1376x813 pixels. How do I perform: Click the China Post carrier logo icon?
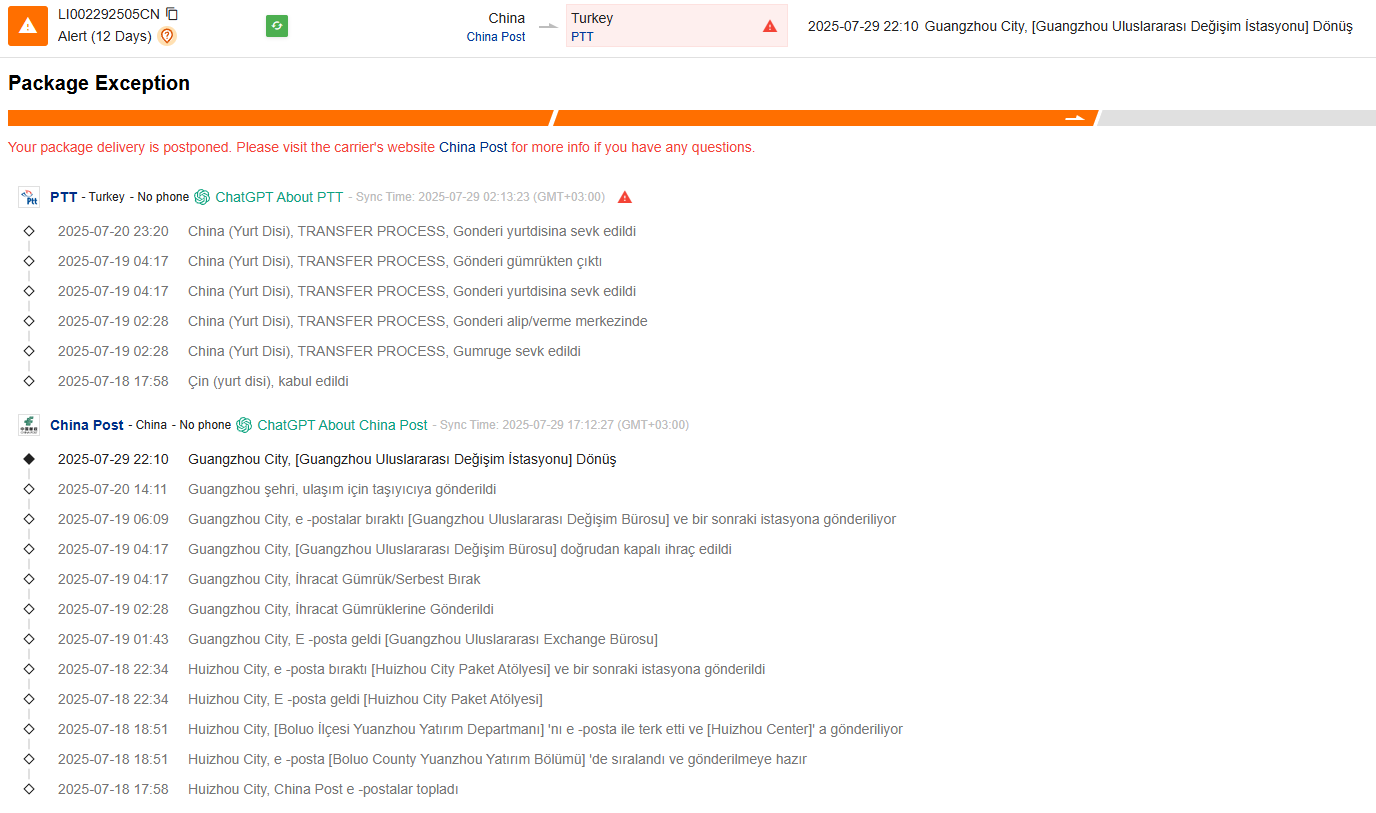click(29, 425)
